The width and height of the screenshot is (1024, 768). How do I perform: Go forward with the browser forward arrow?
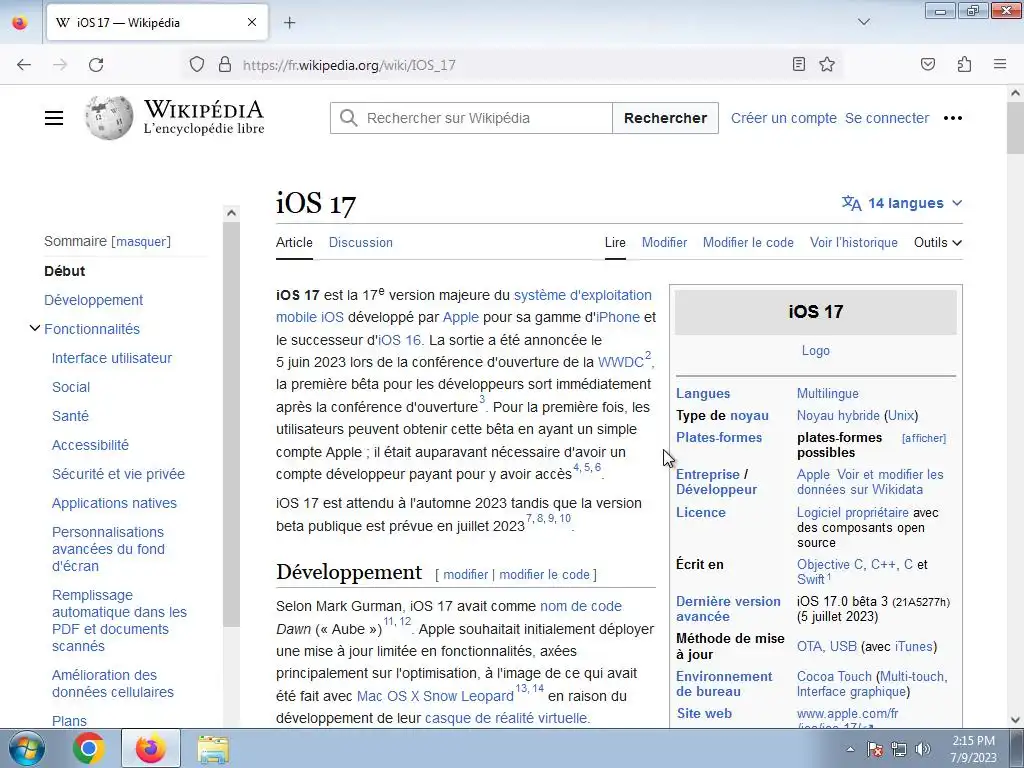coord(60,65)
